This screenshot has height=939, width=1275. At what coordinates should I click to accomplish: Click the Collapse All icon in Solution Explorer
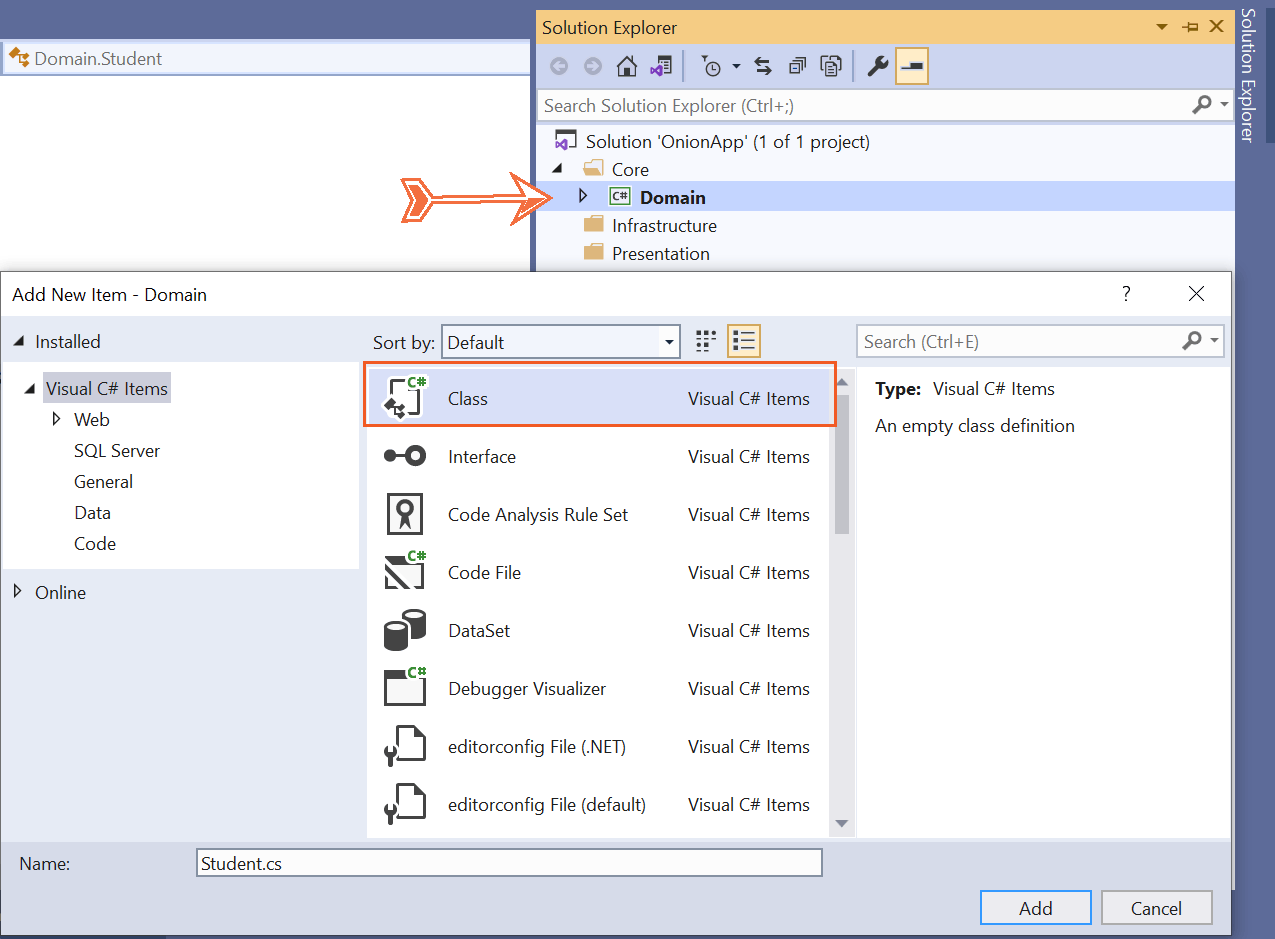coord(797,67)
